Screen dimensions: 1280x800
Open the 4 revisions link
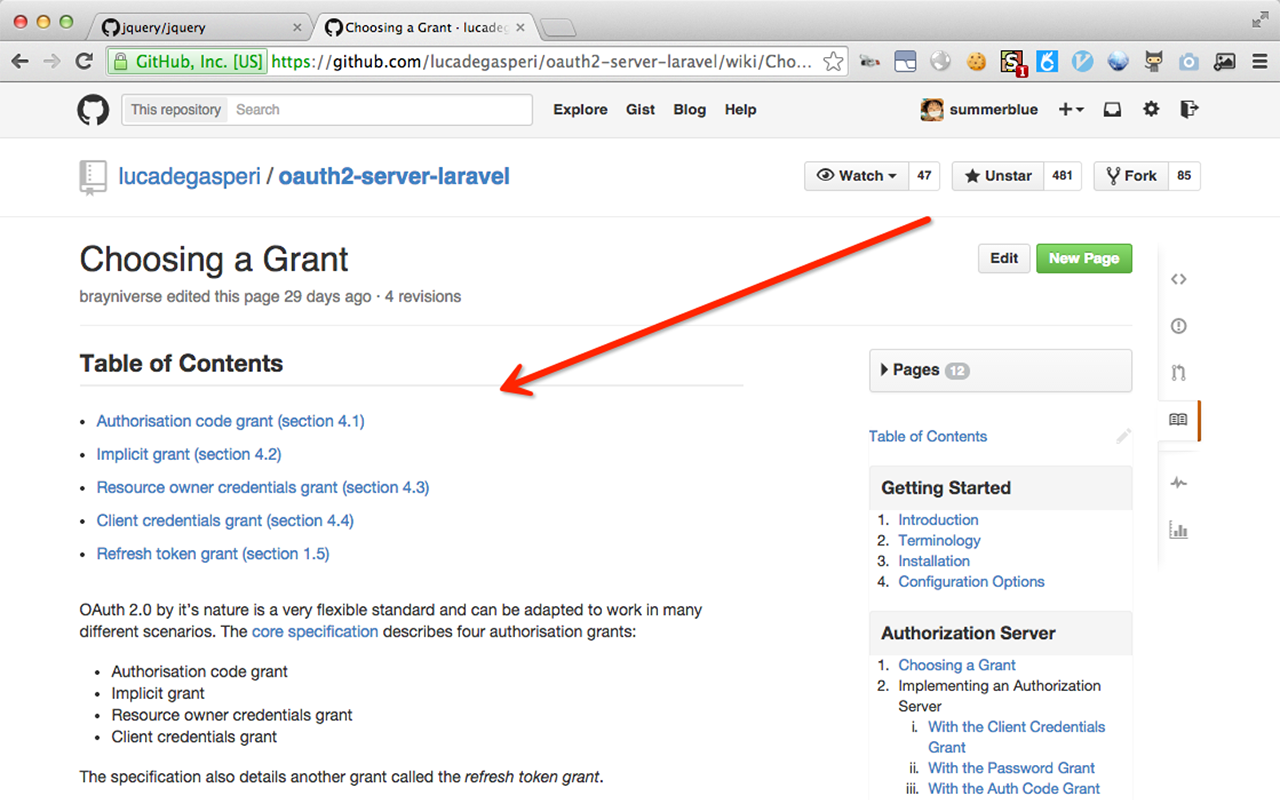pos(423,296)
